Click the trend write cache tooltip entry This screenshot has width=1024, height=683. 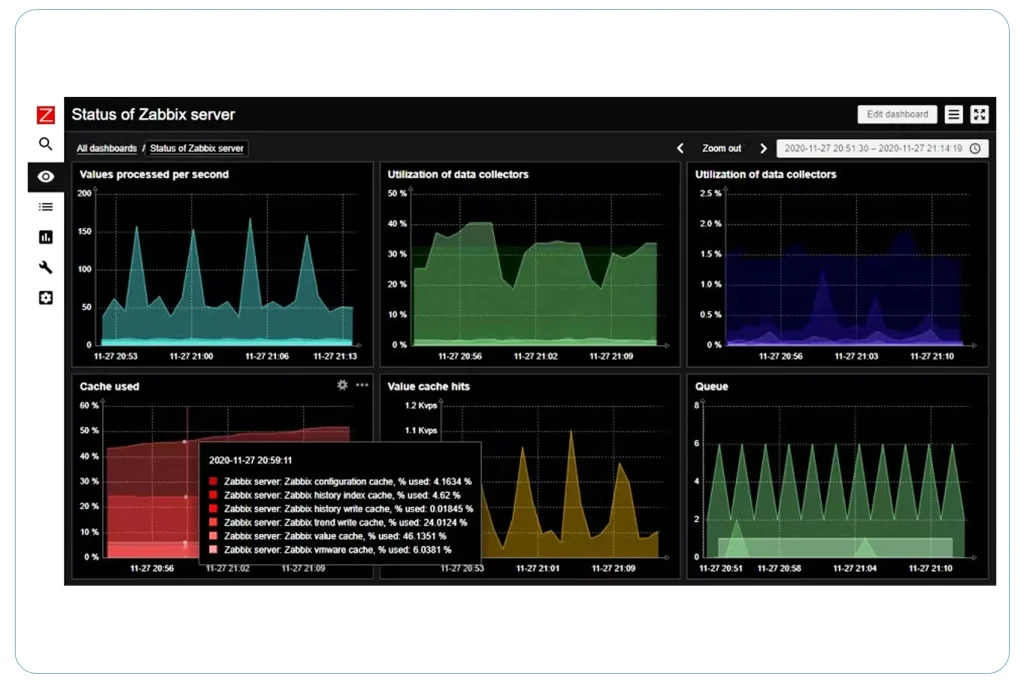point(345,522)
